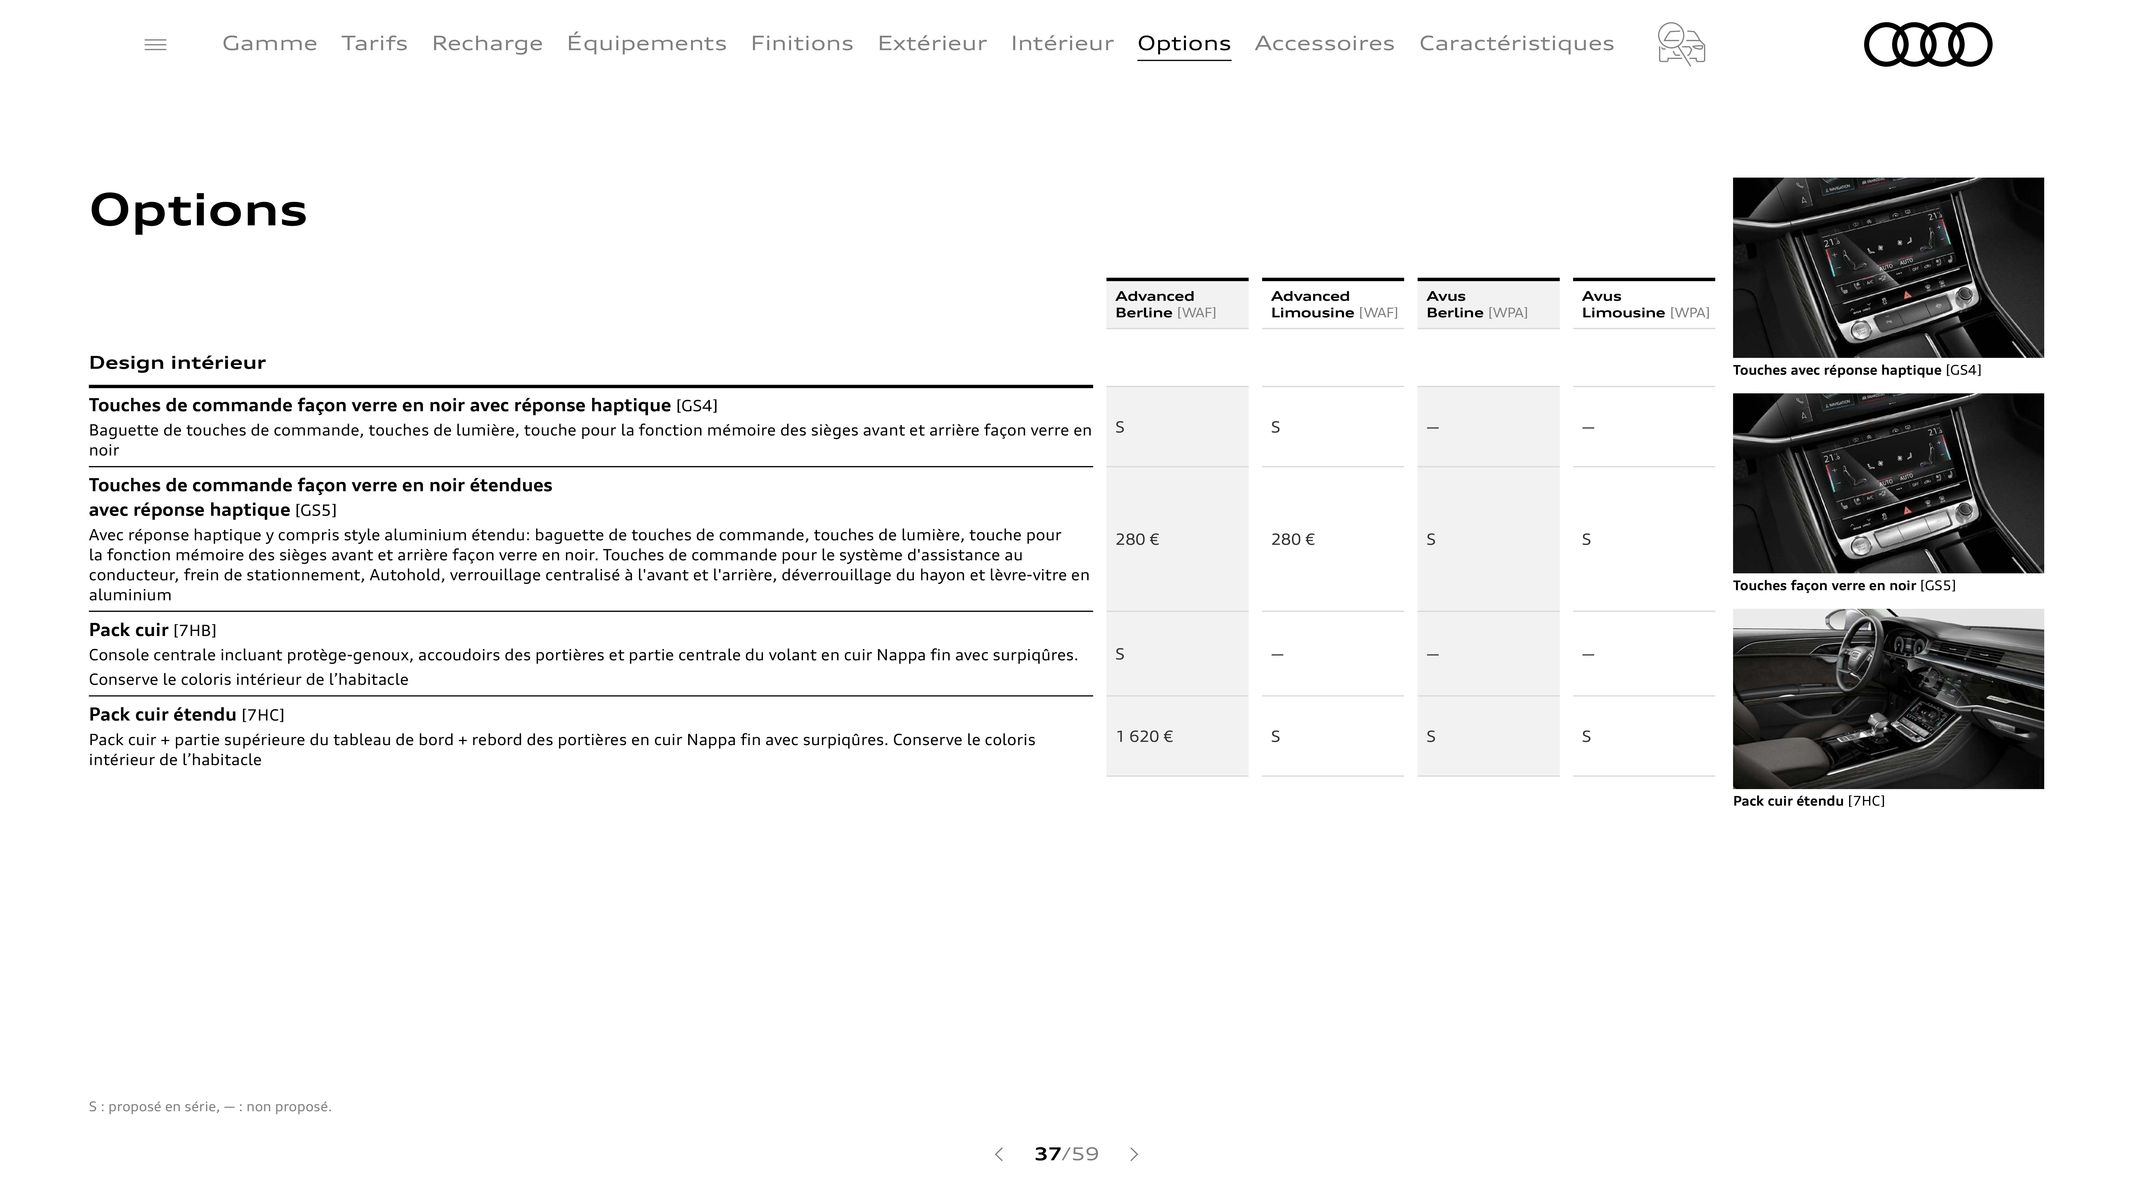Click Pack cuir 7HB 'S' cell
2133x1200 pixels.
[1177, 654]
